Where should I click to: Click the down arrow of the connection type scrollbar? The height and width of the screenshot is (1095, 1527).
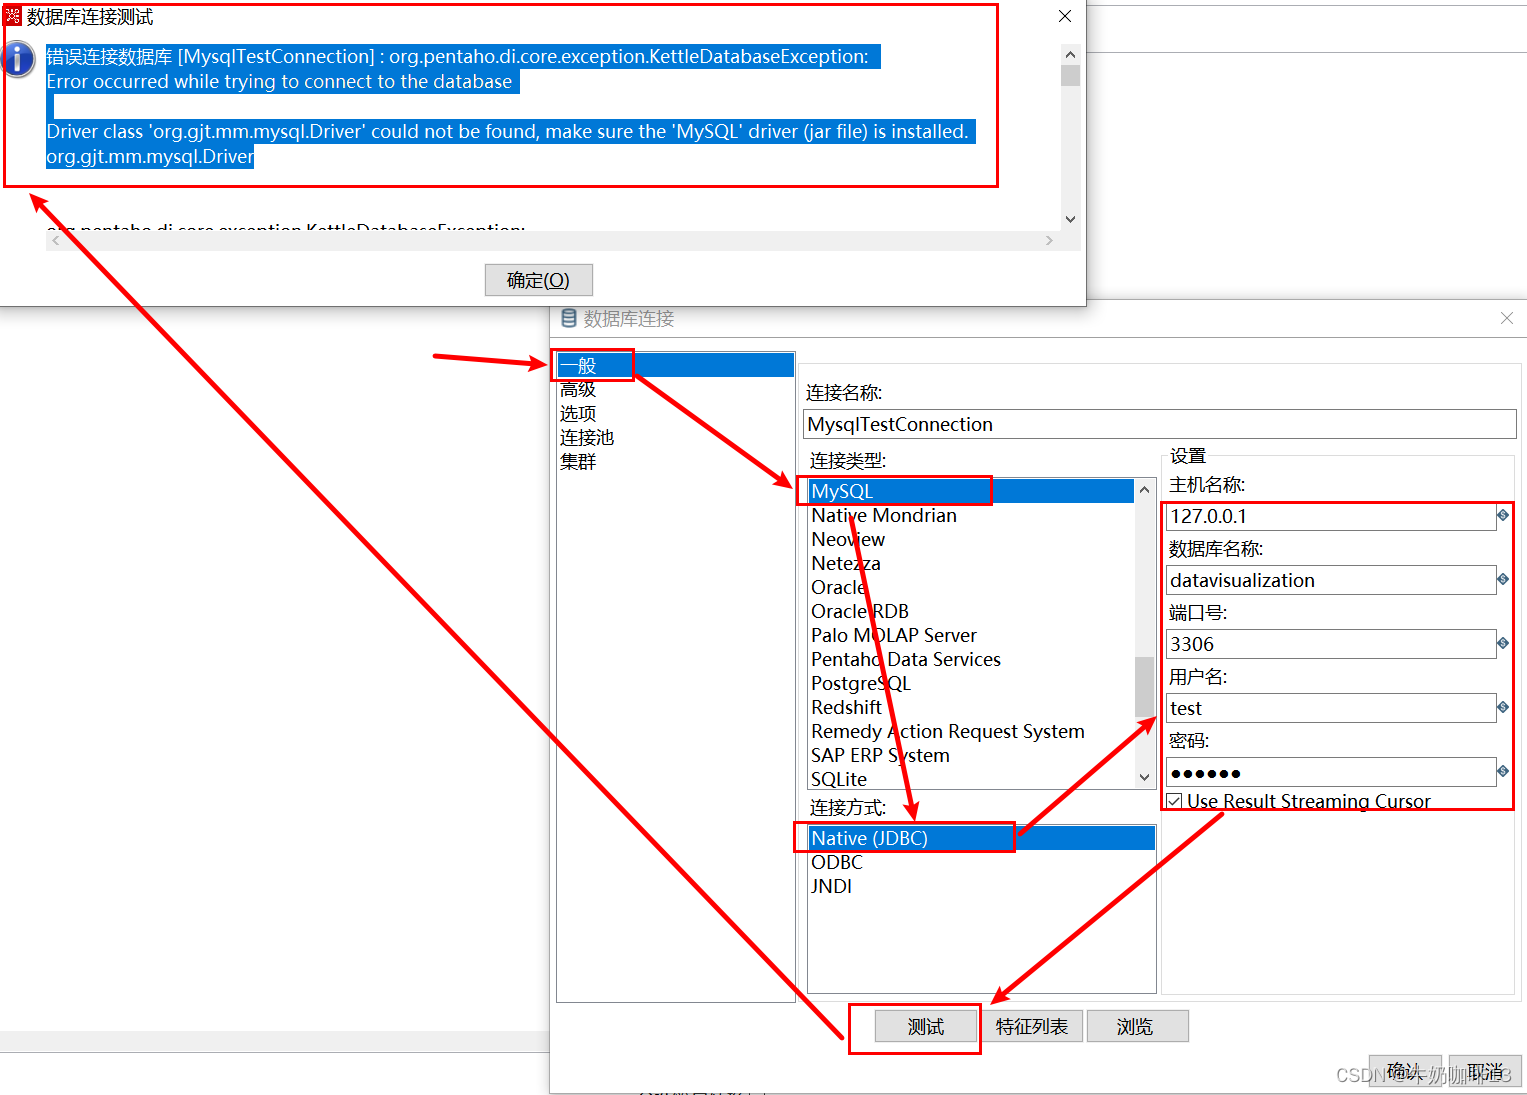(1143, 777)
